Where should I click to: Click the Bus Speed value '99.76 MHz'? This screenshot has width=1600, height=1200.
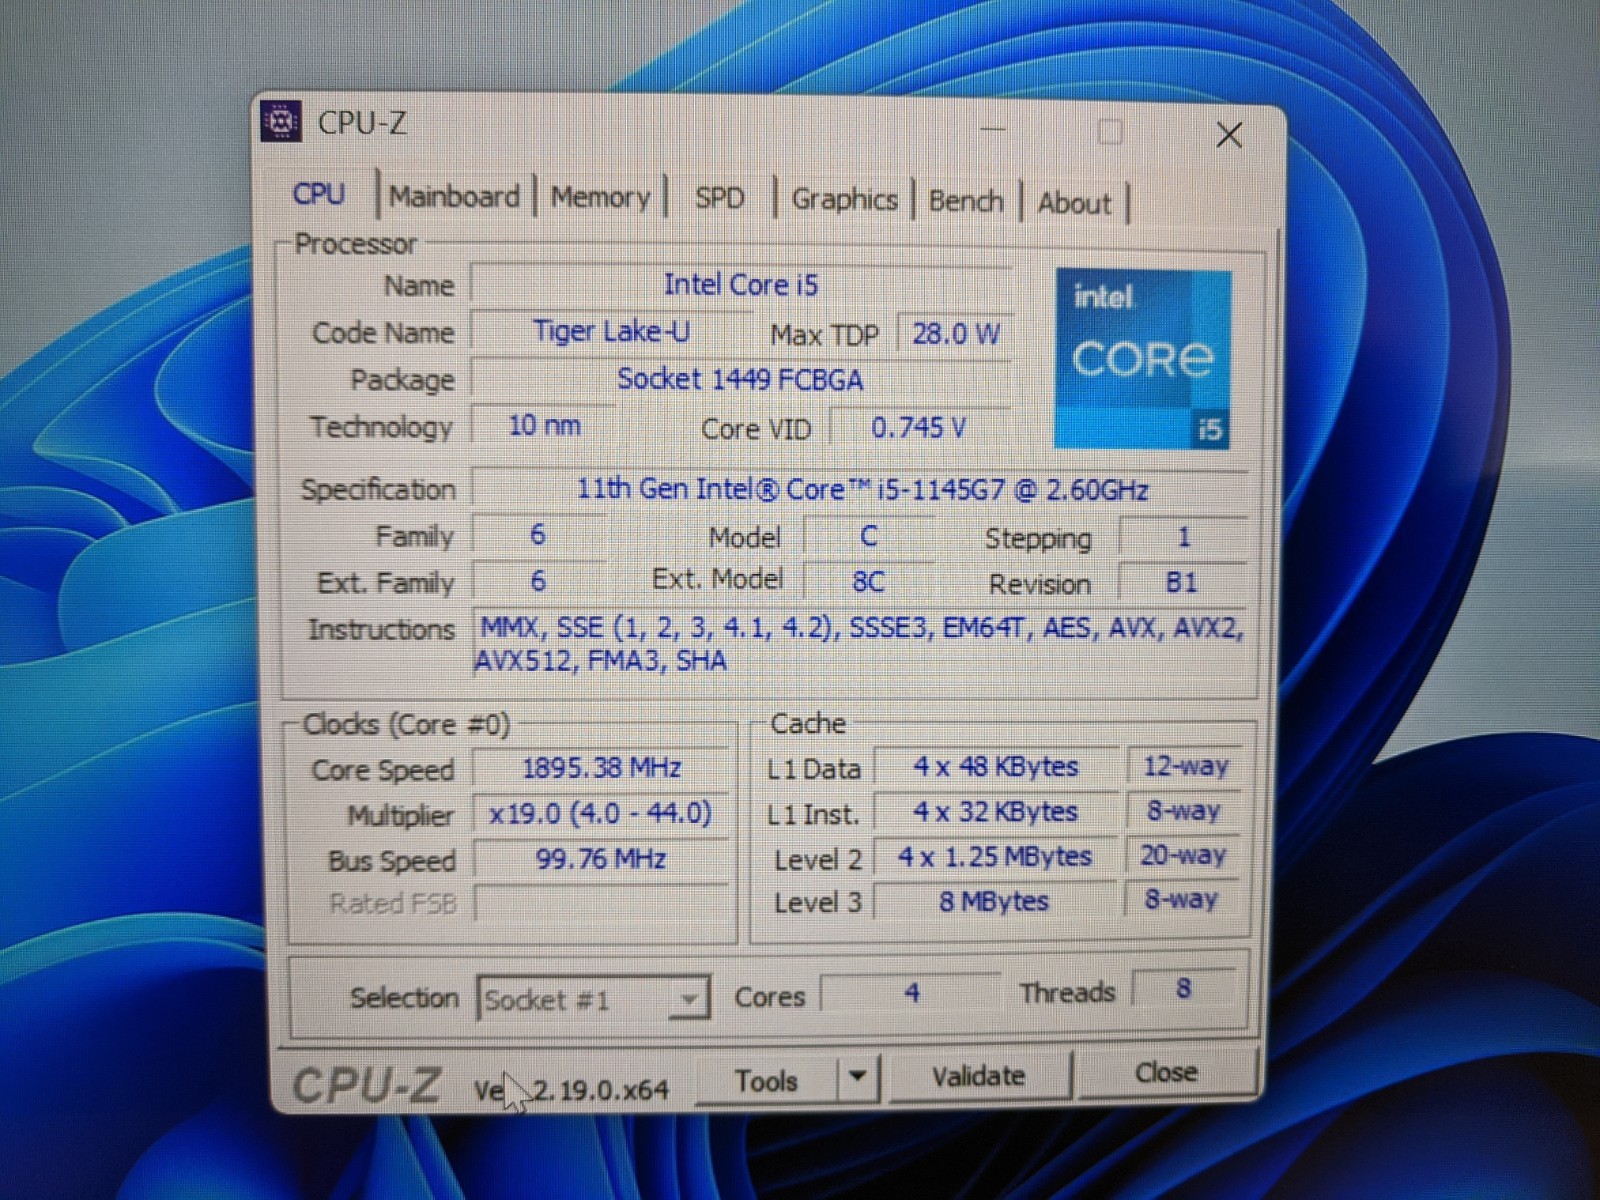coord(601,858)
